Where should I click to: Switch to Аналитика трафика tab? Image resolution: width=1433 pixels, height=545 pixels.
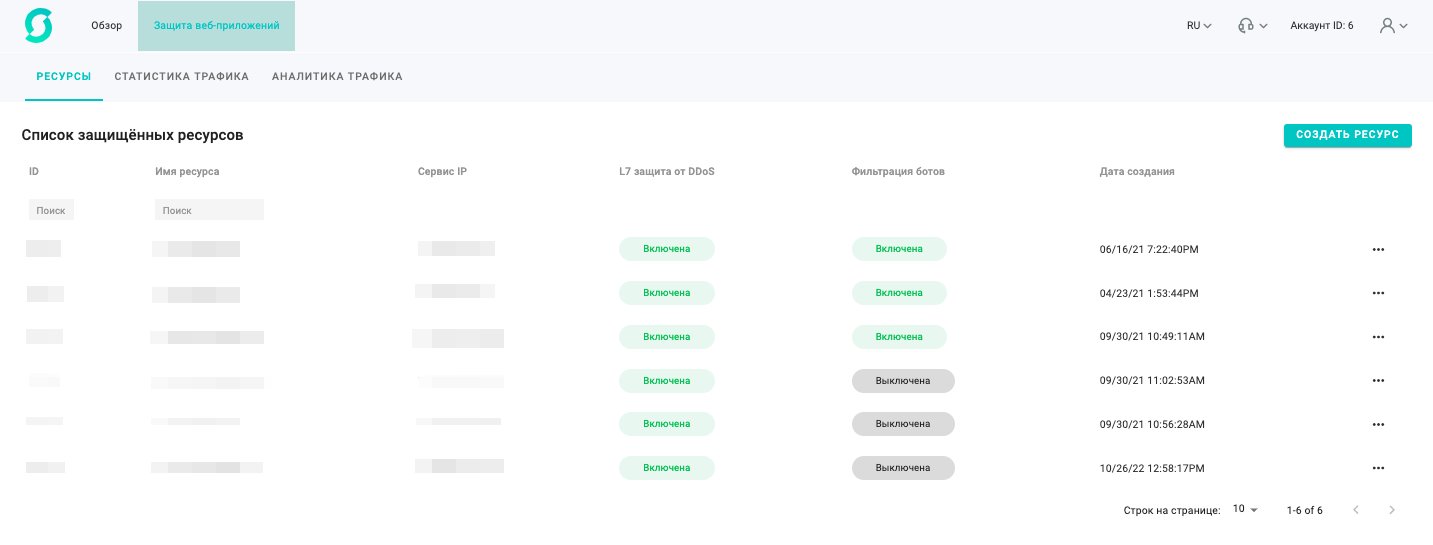tap(337, 76)
